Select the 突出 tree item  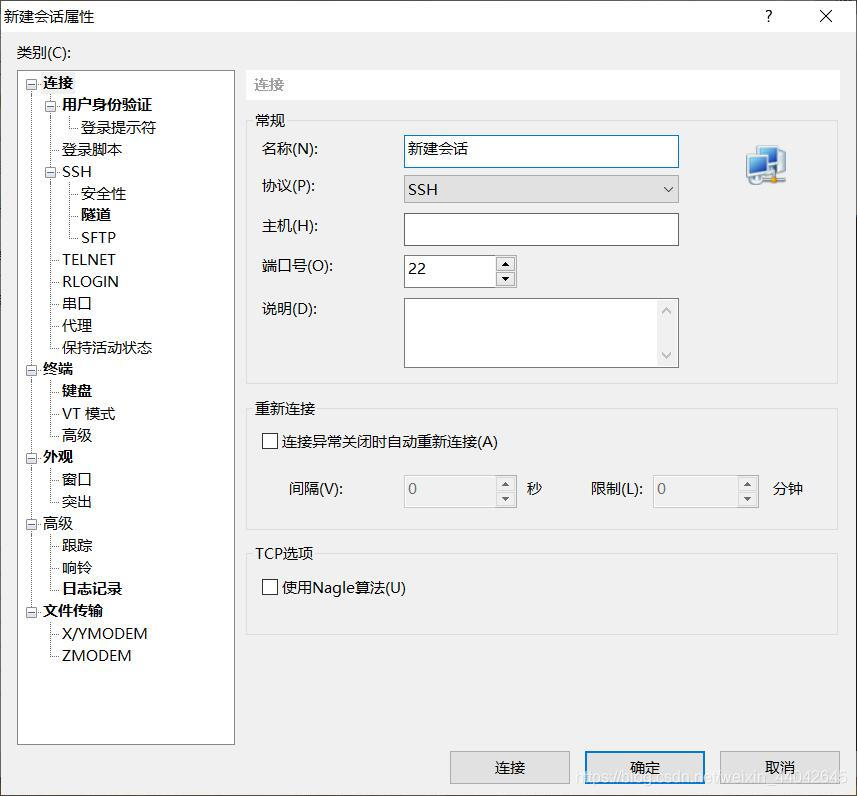77,501
